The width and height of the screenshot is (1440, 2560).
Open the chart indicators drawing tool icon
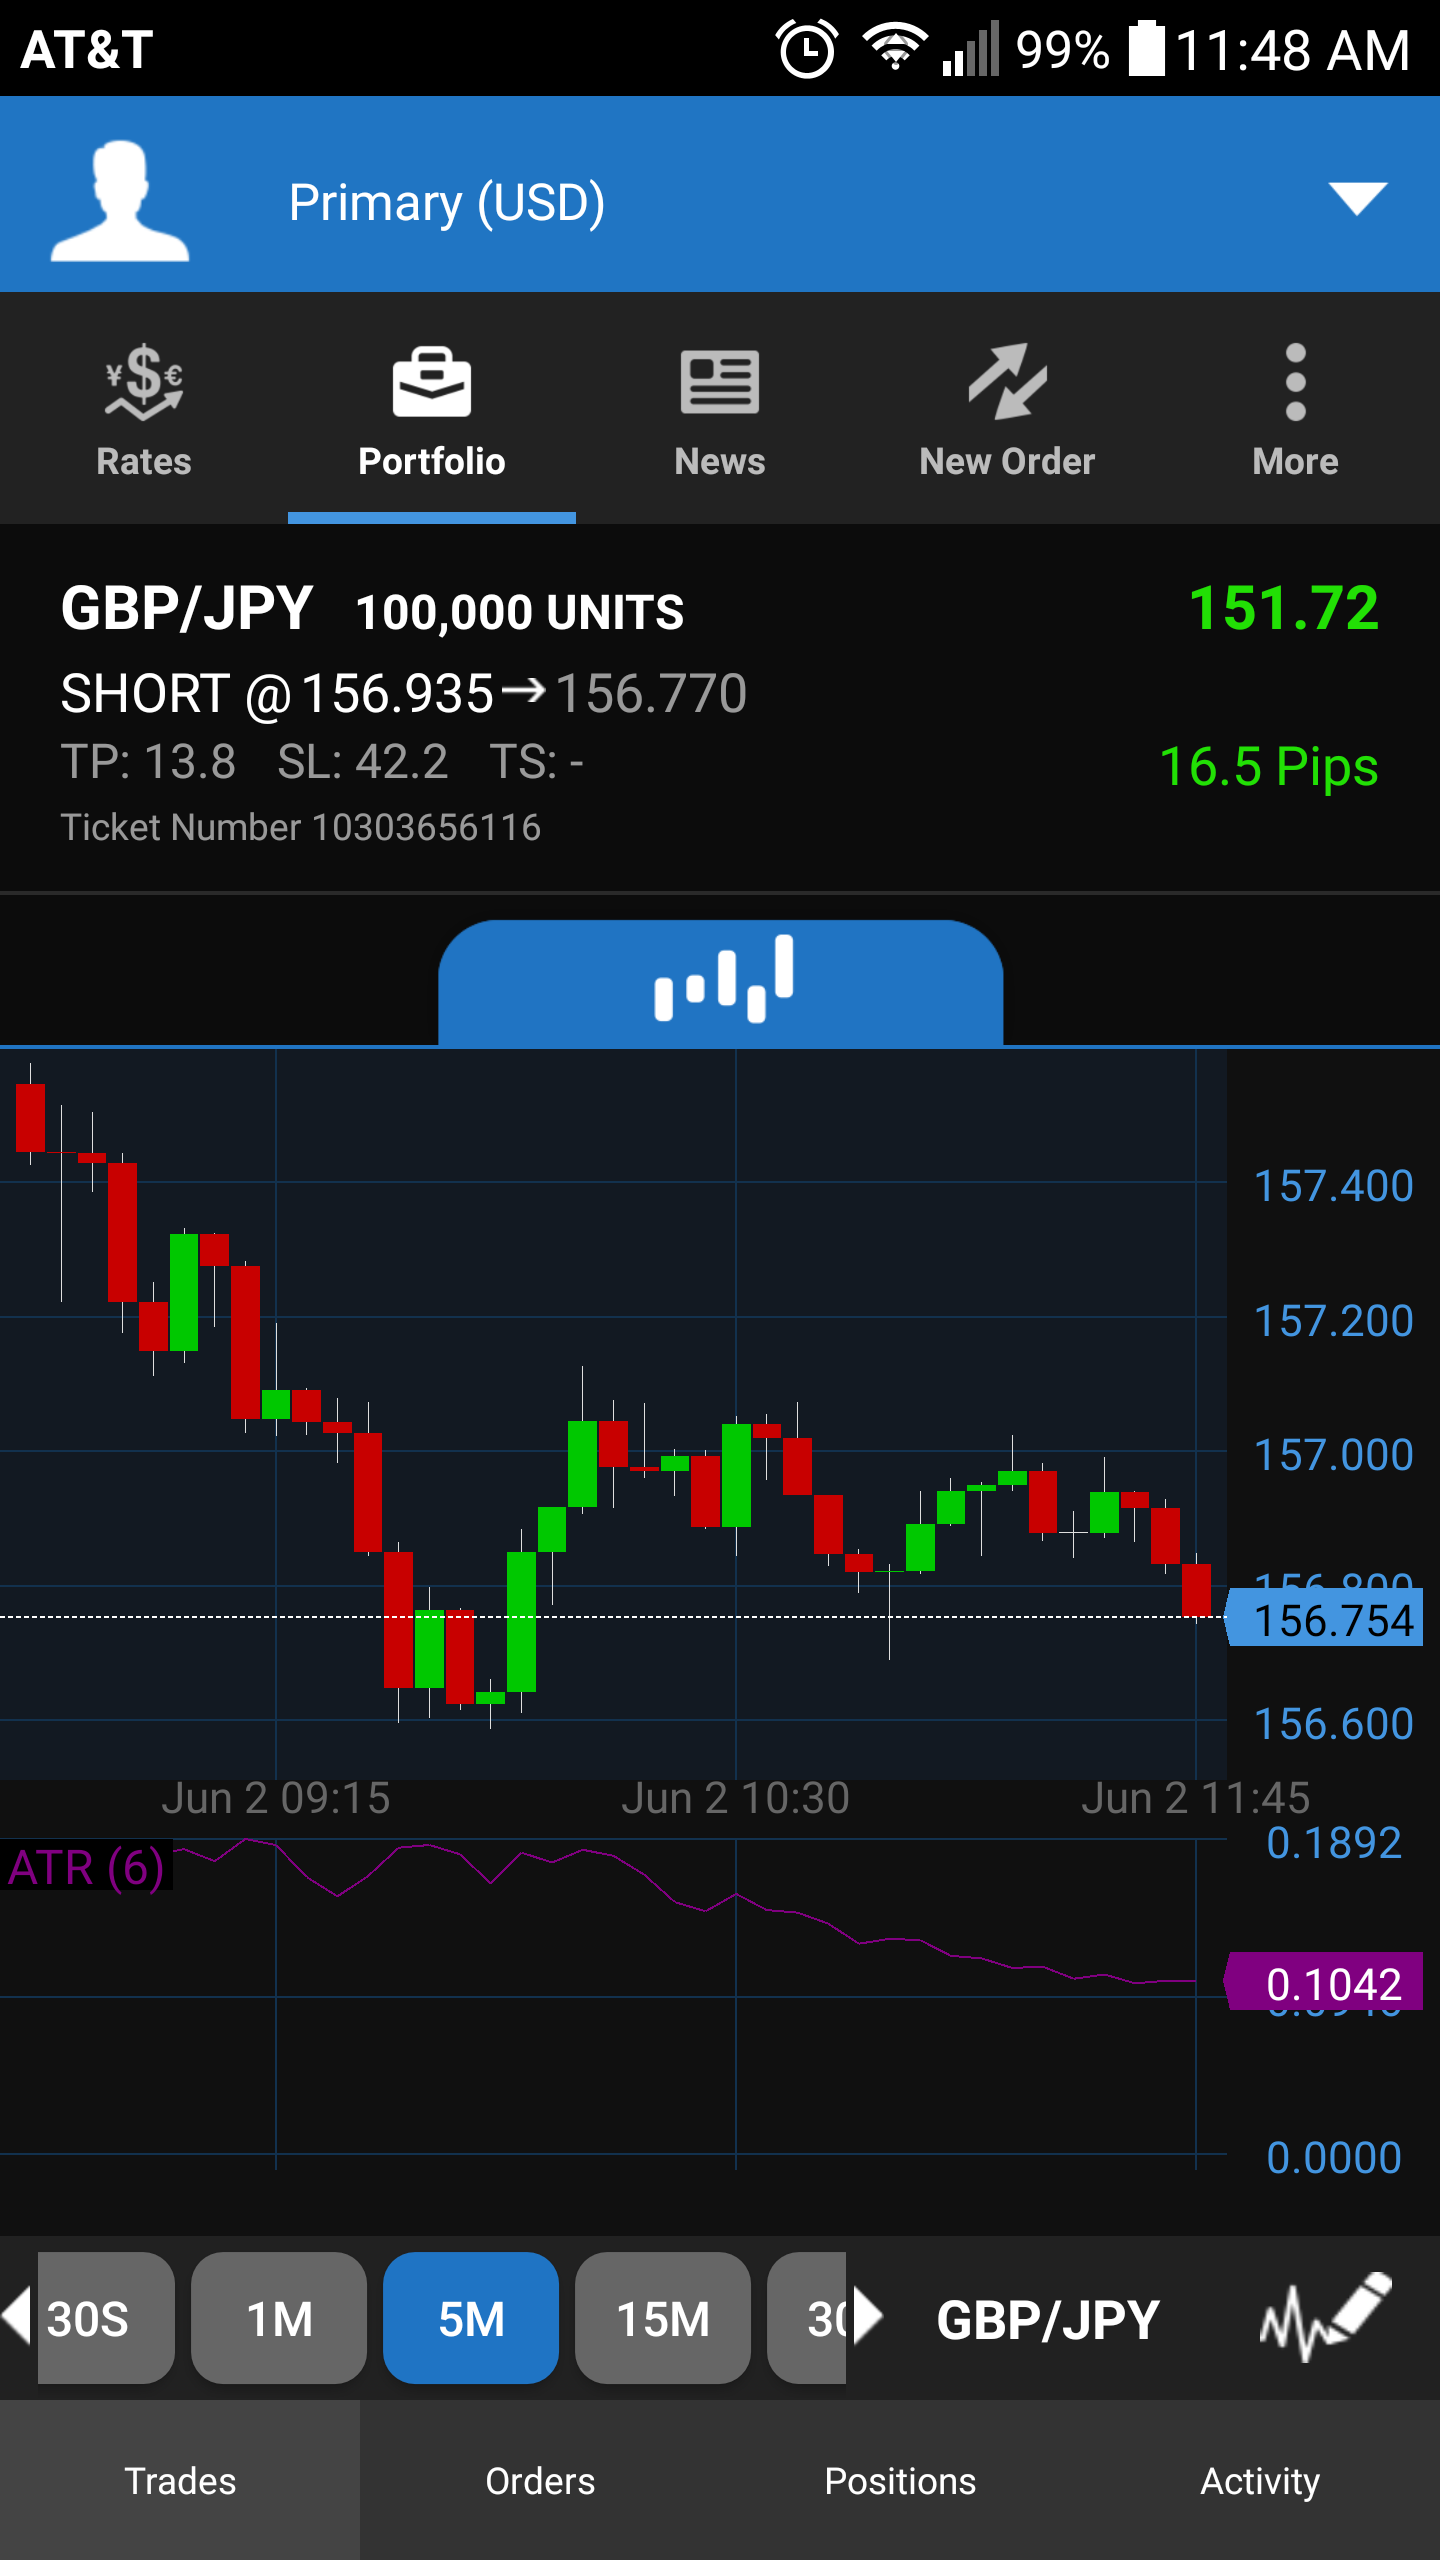pyautogui.click(x=1326, y=2318)
